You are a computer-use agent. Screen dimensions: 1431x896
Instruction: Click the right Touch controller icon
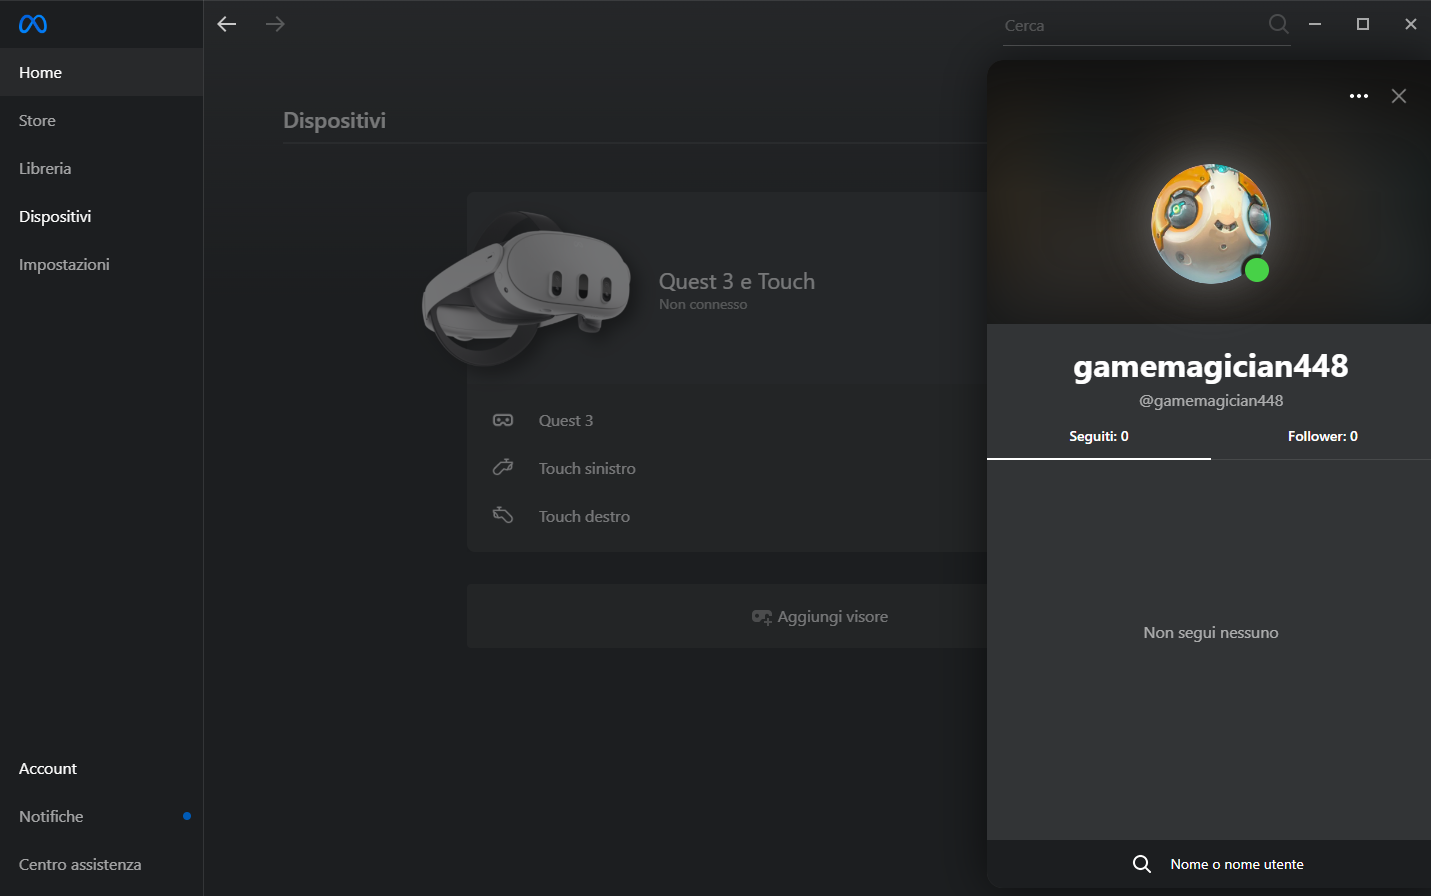pos(503,515)
